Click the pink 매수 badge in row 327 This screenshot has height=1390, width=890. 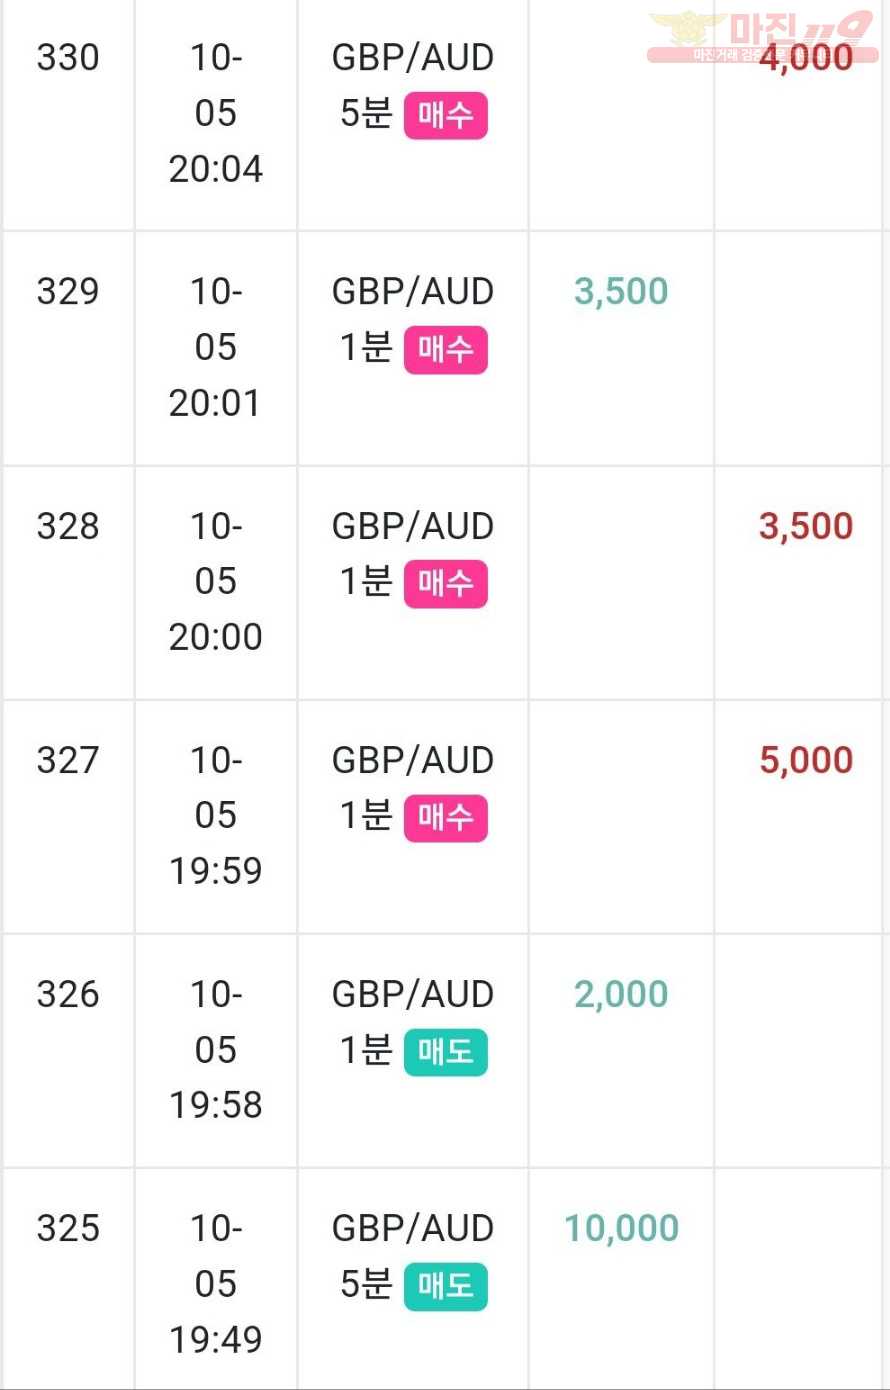pyautogui.click(x=445, y=817)
